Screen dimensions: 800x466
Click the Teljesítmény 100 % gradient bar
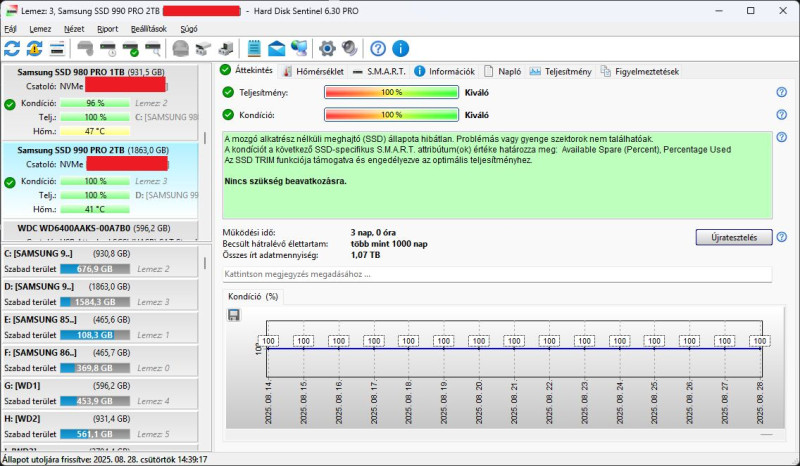coord(391,92)
